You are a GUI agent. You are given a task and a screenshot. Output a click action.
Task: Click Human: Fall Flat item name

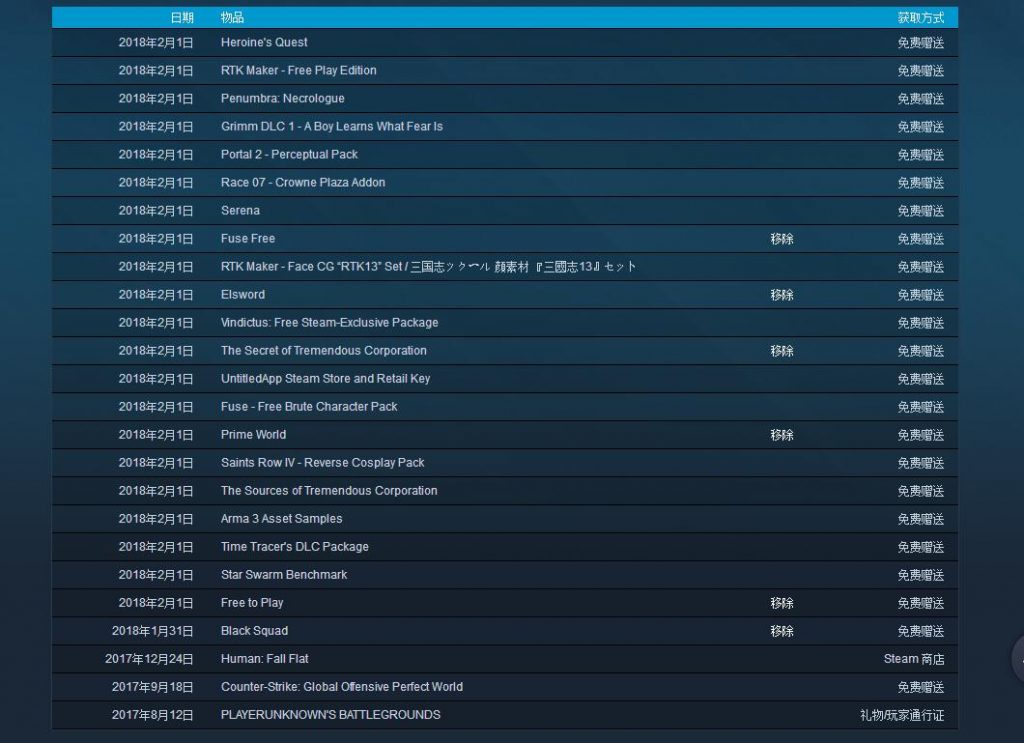264,659
